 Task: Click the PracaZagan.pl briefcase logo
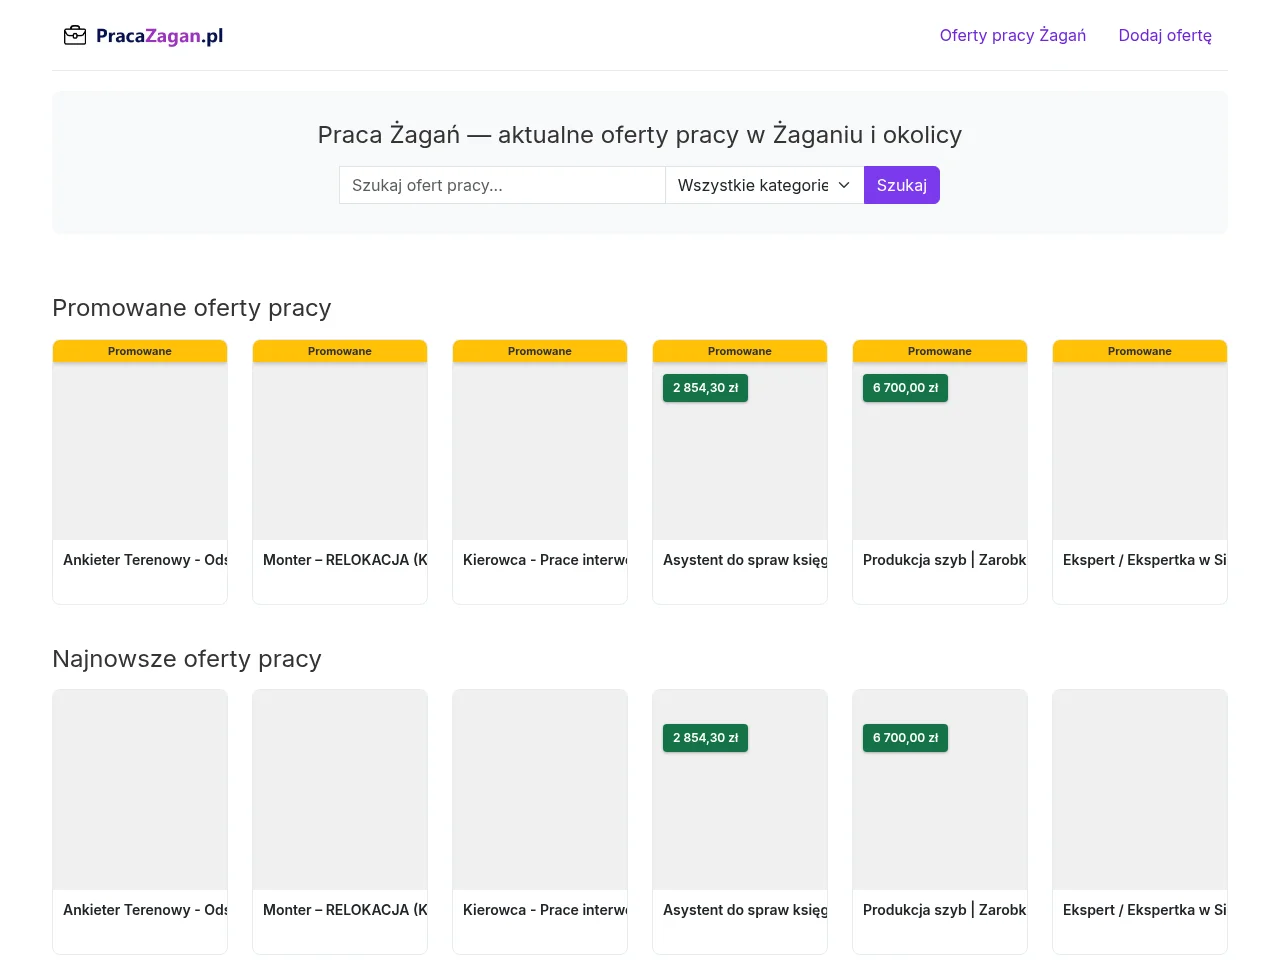pyautogui.click(x=143, y=36)
